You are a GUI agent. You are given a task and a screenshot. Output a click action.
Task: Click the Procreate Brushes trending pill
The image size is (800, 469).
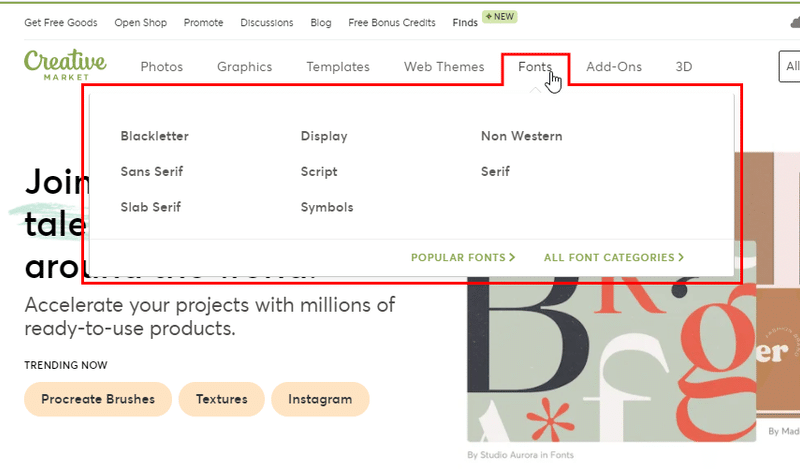point(98,399)
